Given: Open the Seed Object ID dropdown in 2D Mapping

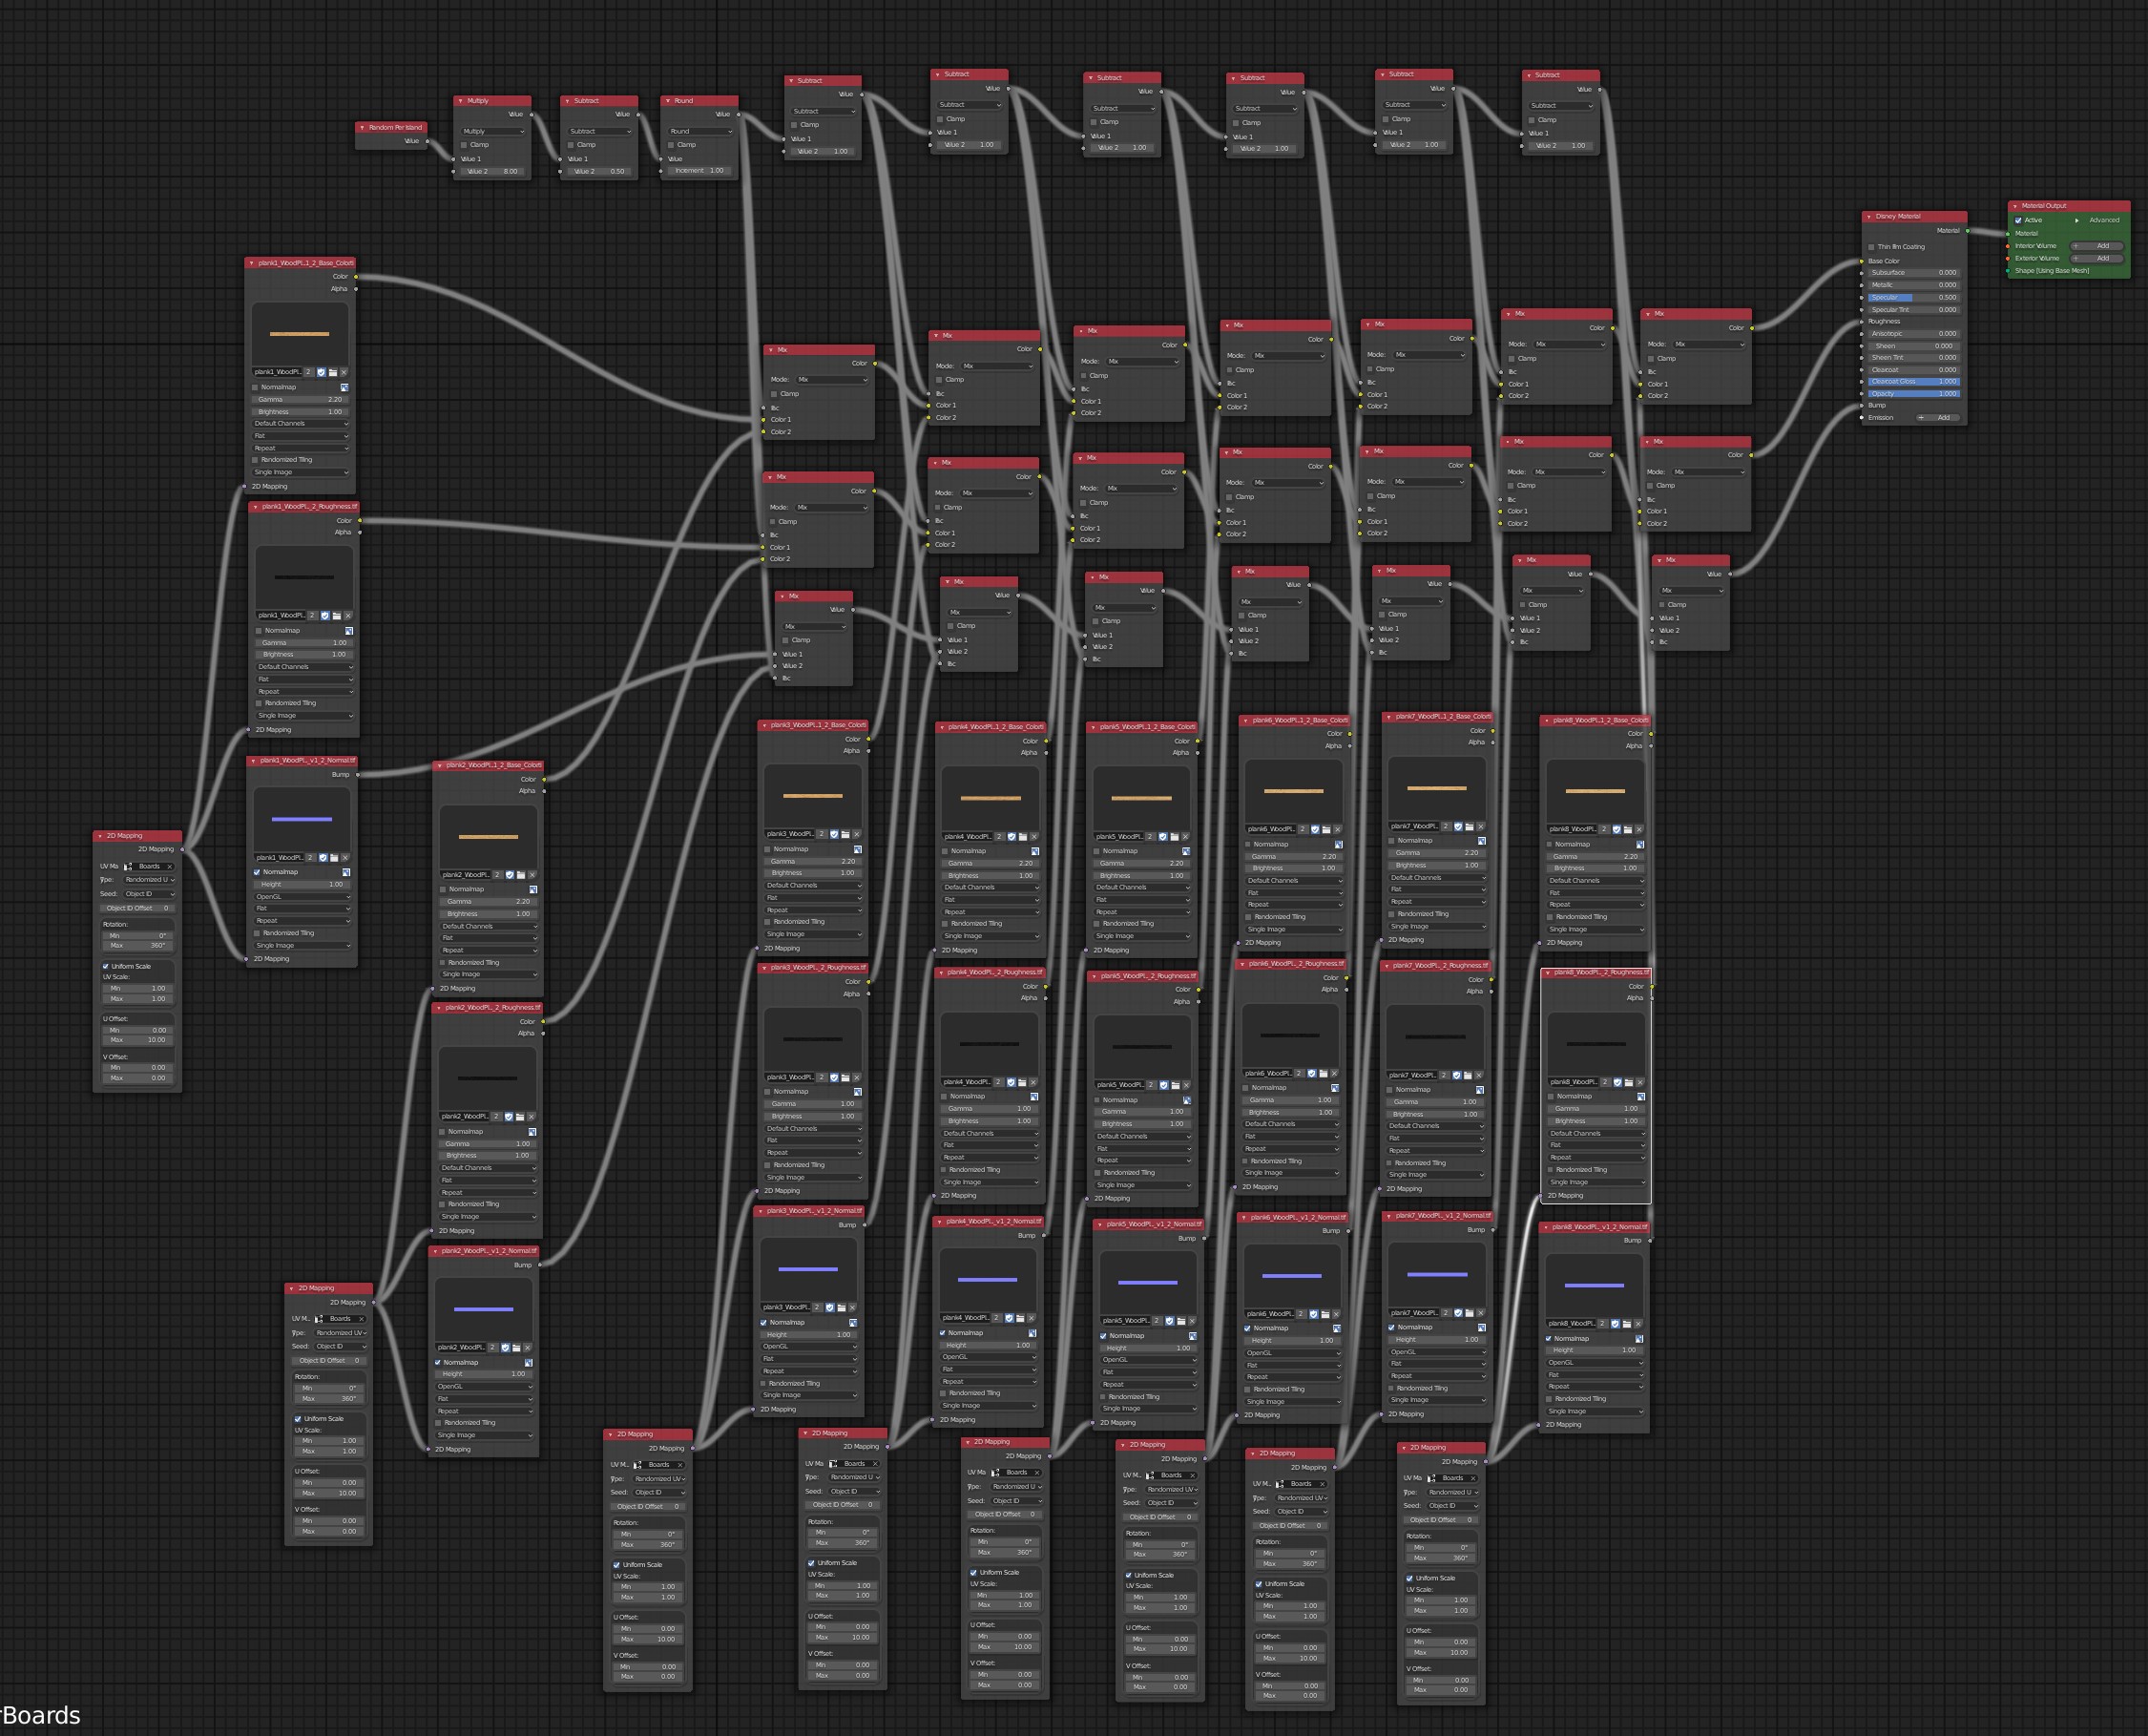Looking at the screenshot, I should click(149, 895).
